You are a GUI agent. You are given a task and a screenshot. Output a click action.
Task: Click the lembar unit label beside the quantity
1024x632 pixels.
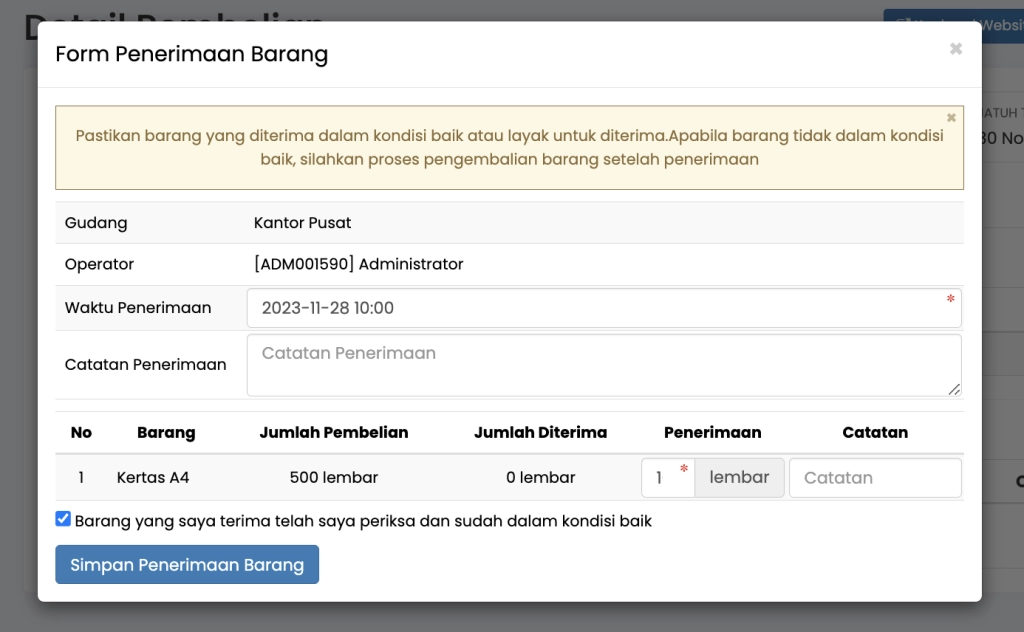pos(738,477)
